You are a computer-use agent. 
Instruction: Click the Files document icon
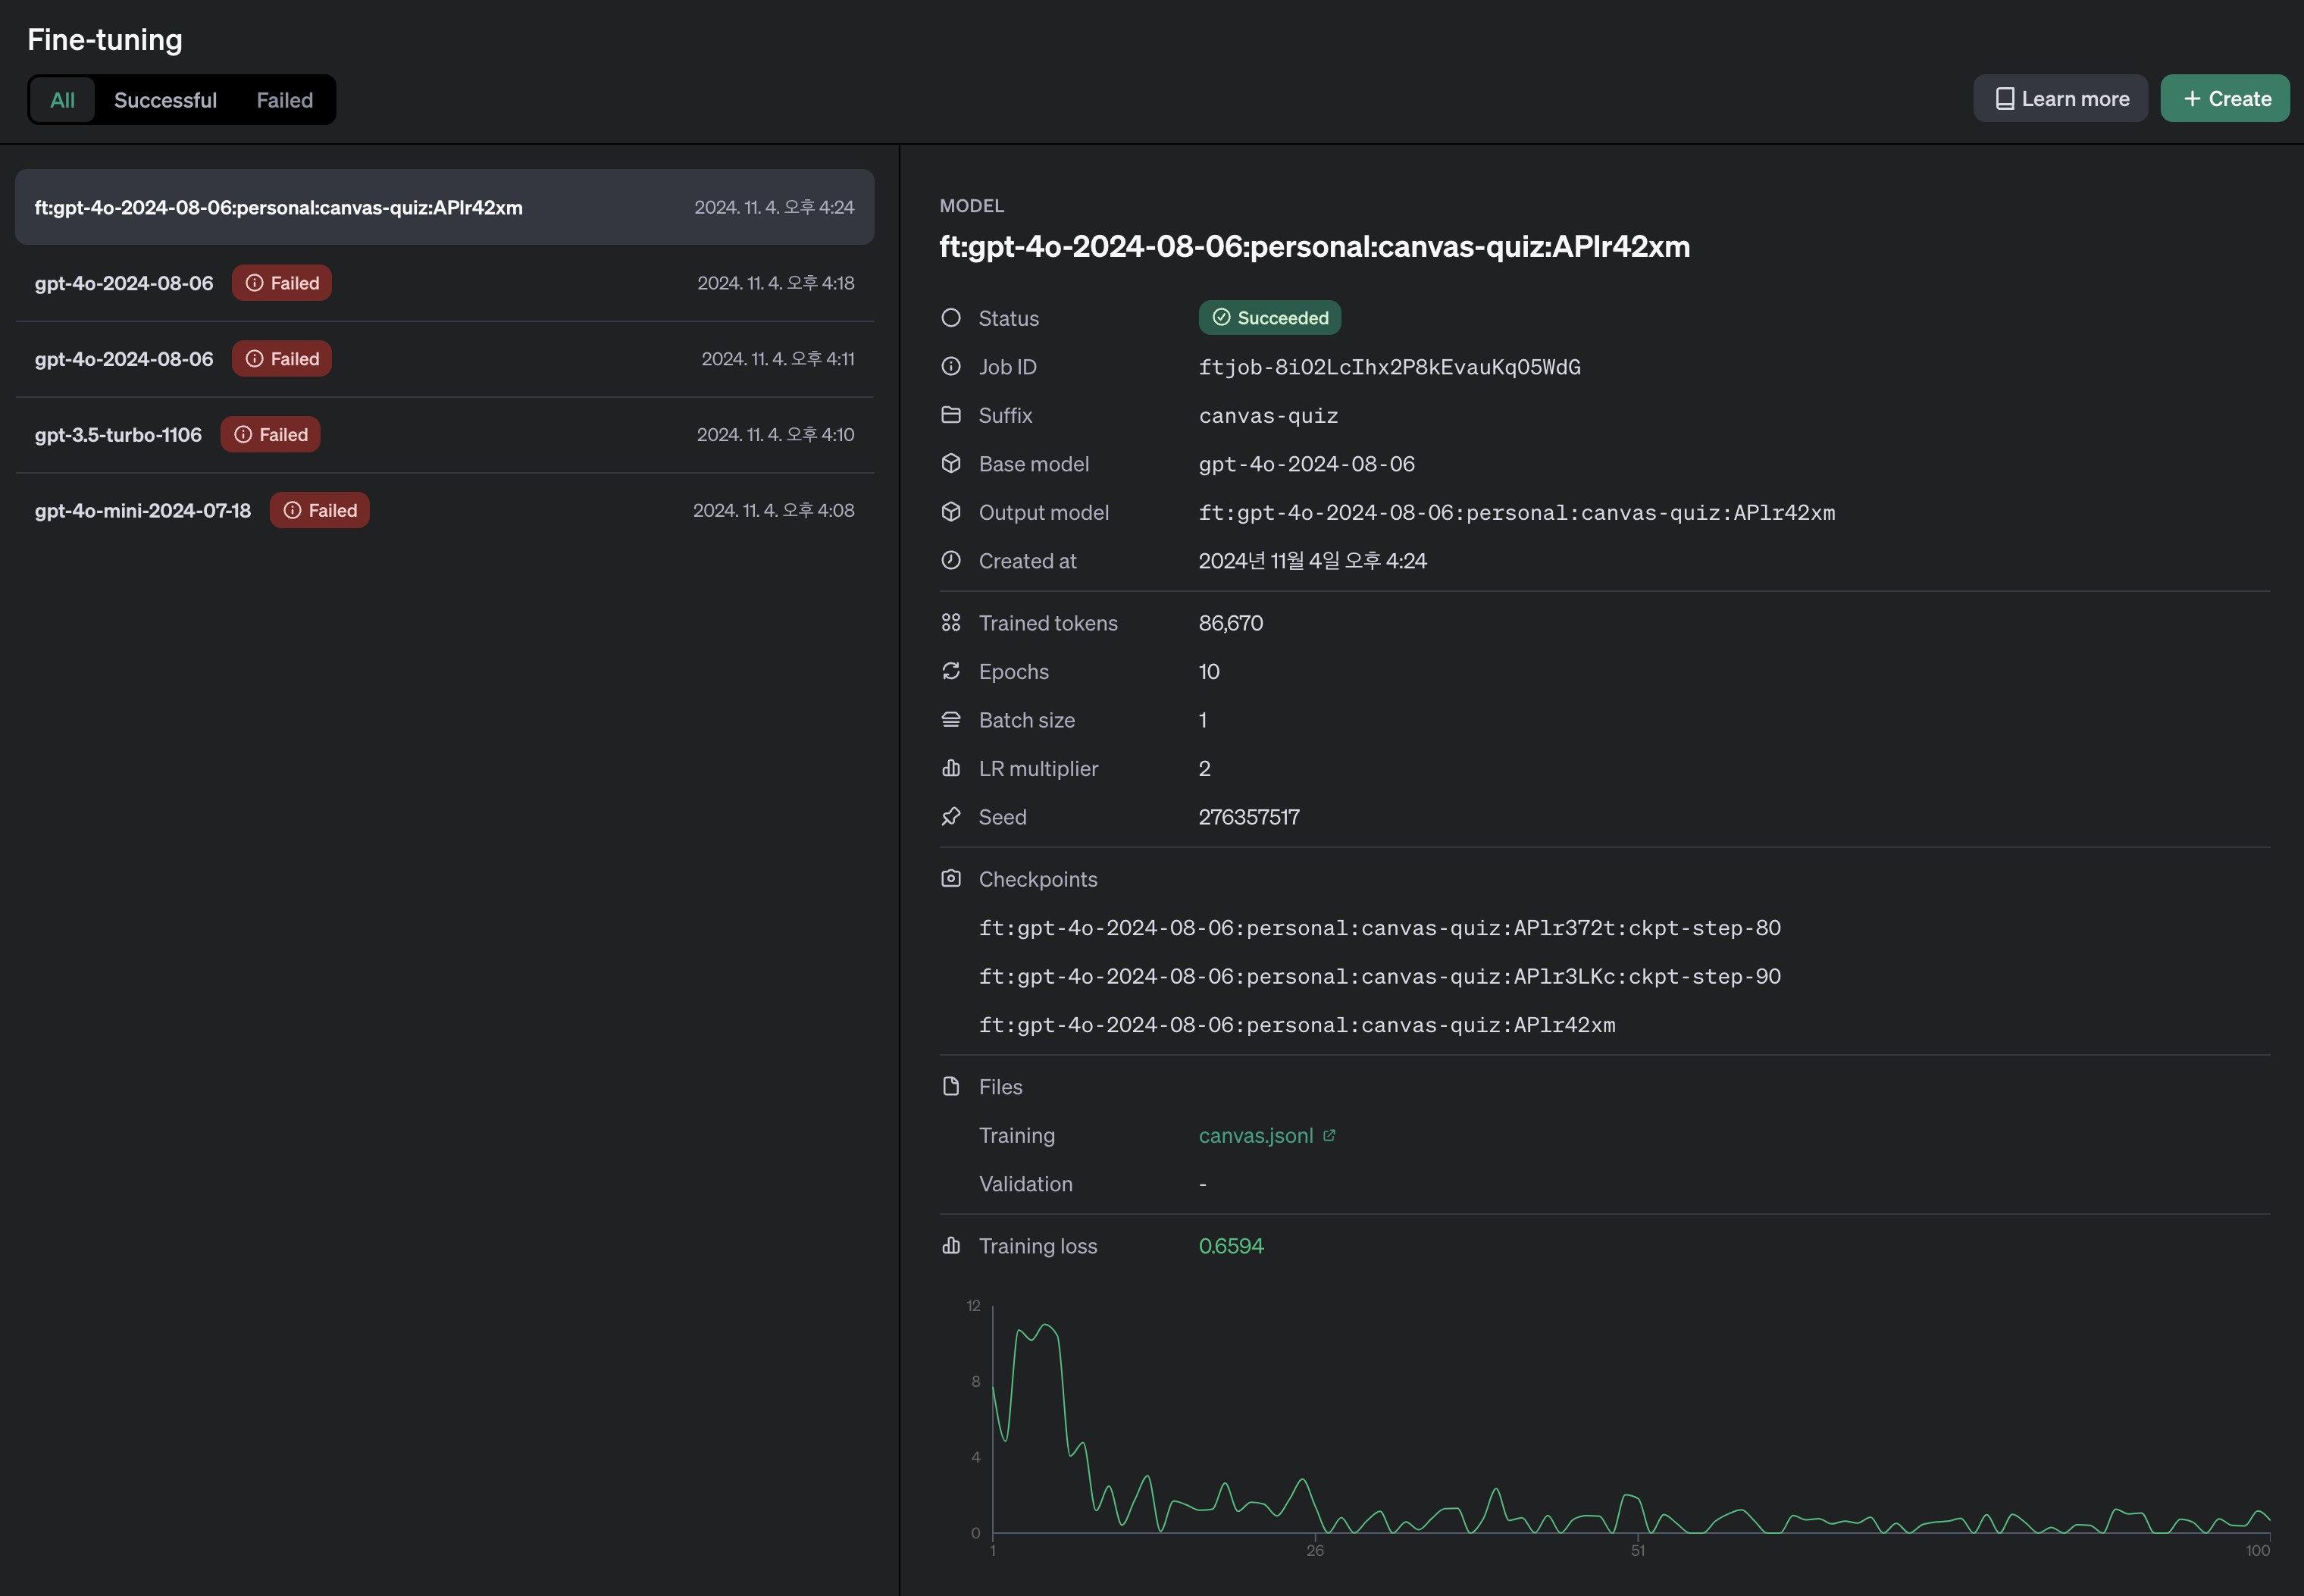click(x=951, y=1086)
